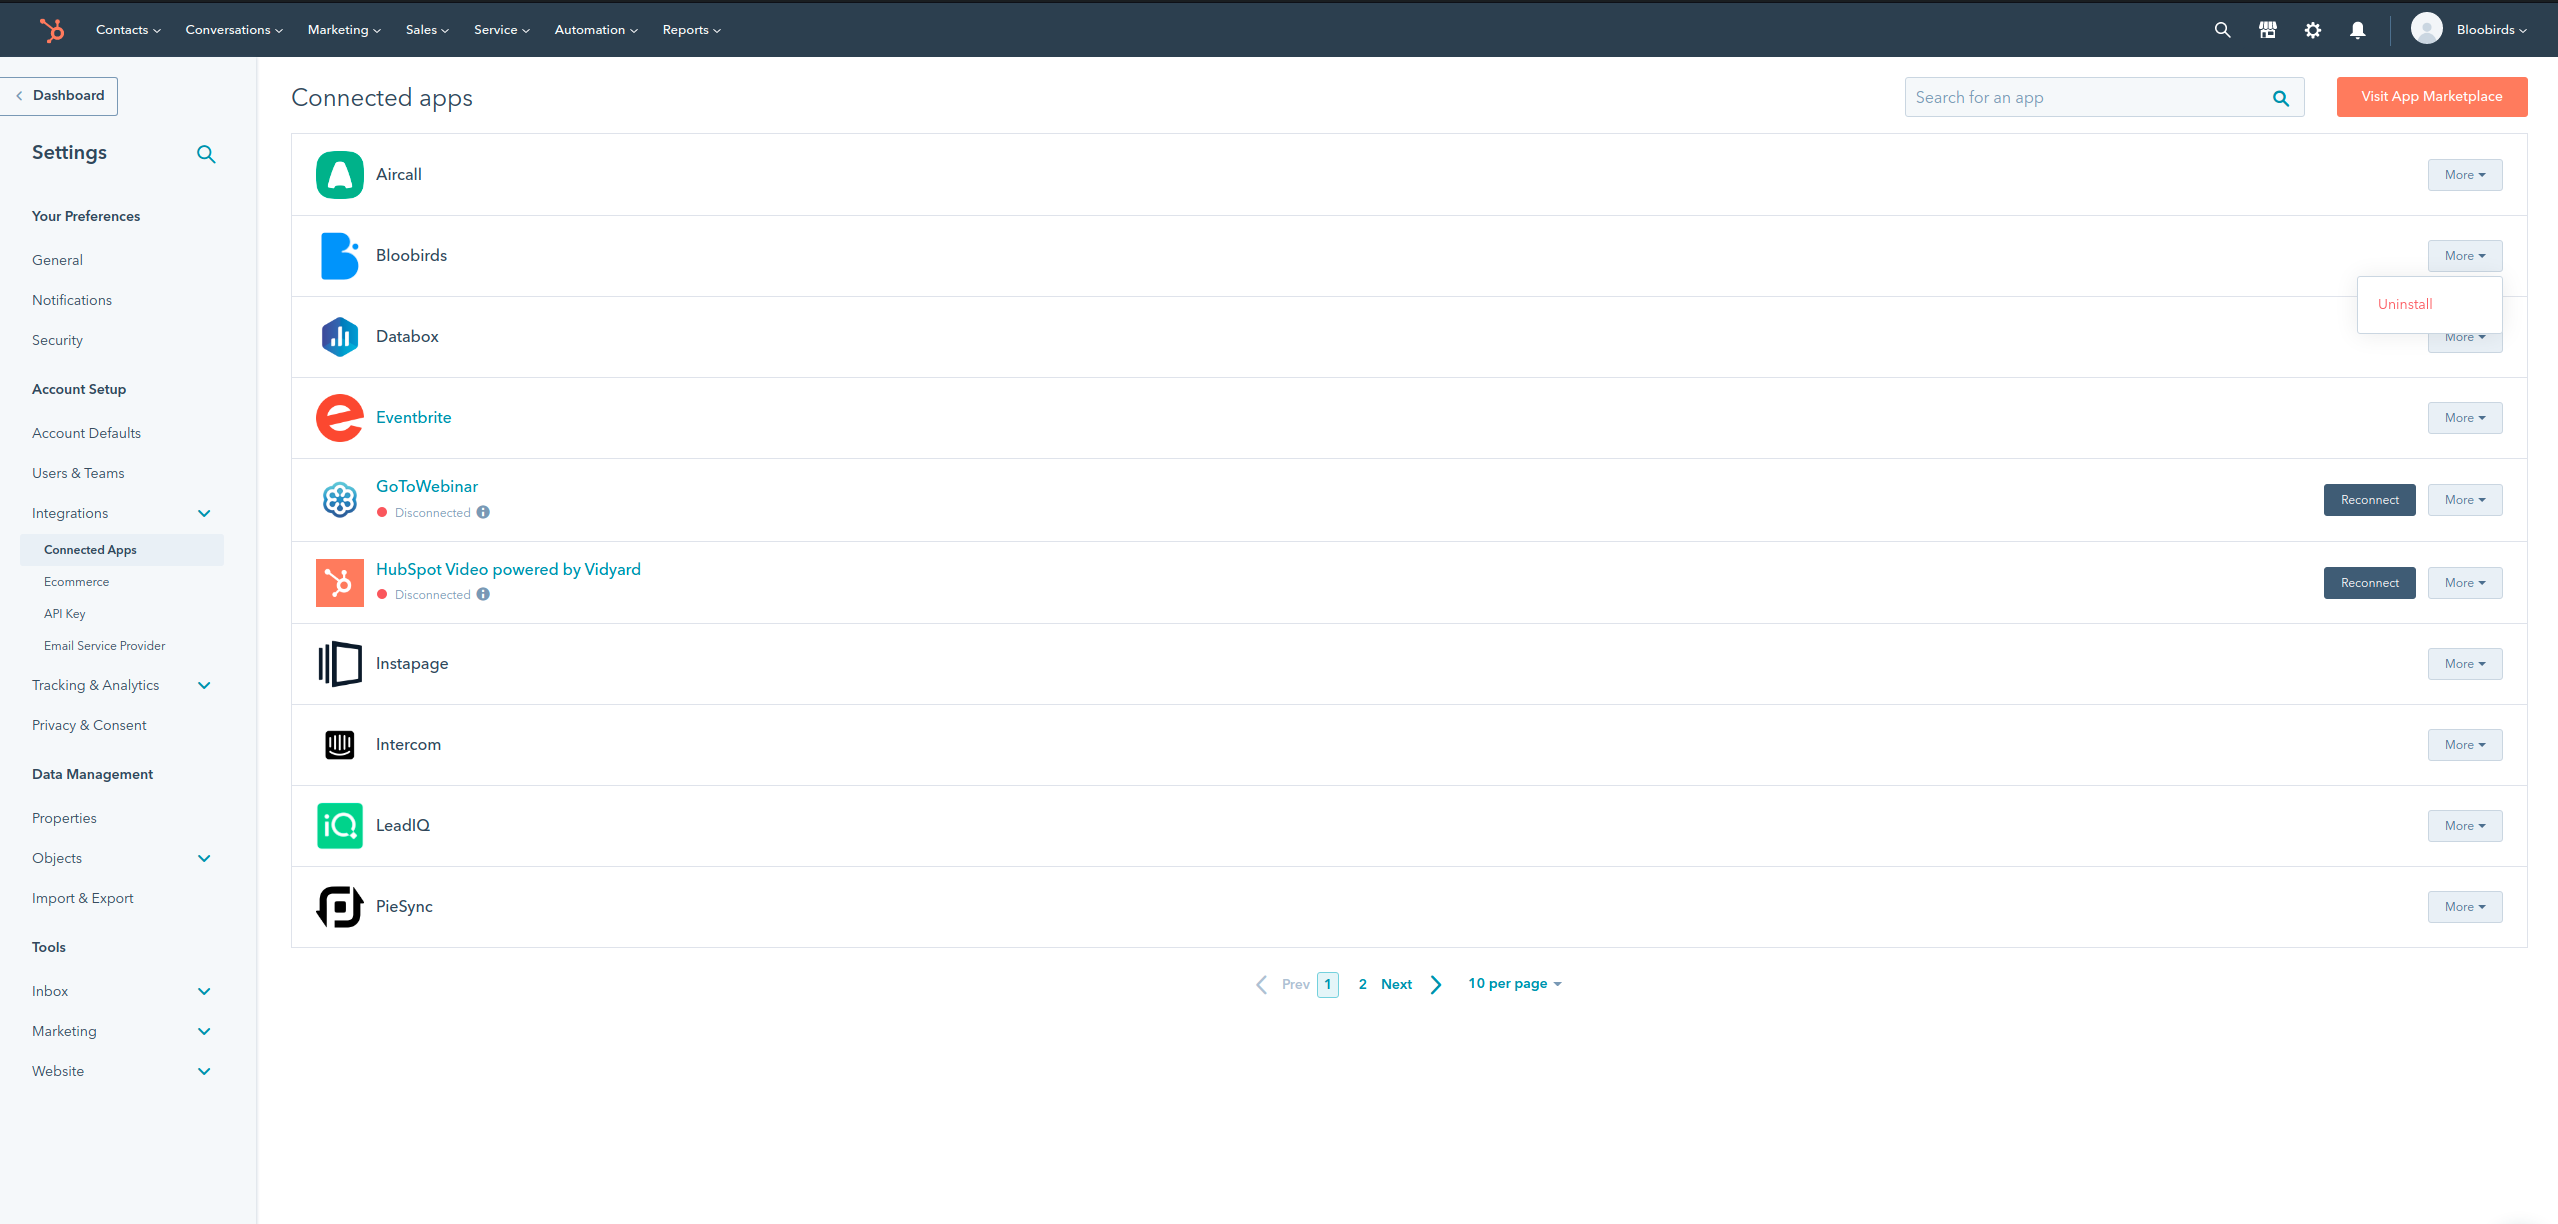Expand Tracking & Analytics section
Screen dimensions: 2558x1224
(x=204, y=686)
